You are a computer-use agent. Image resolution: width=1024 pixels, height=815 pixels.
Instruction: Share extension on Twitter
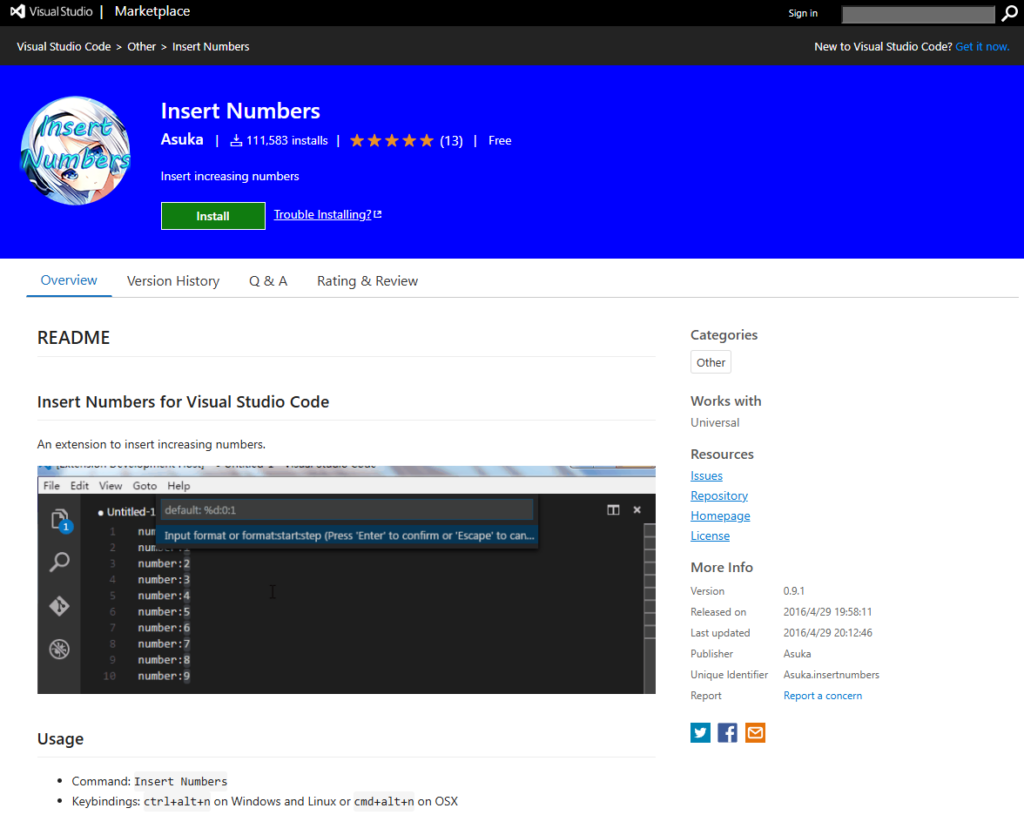point(700,732)
